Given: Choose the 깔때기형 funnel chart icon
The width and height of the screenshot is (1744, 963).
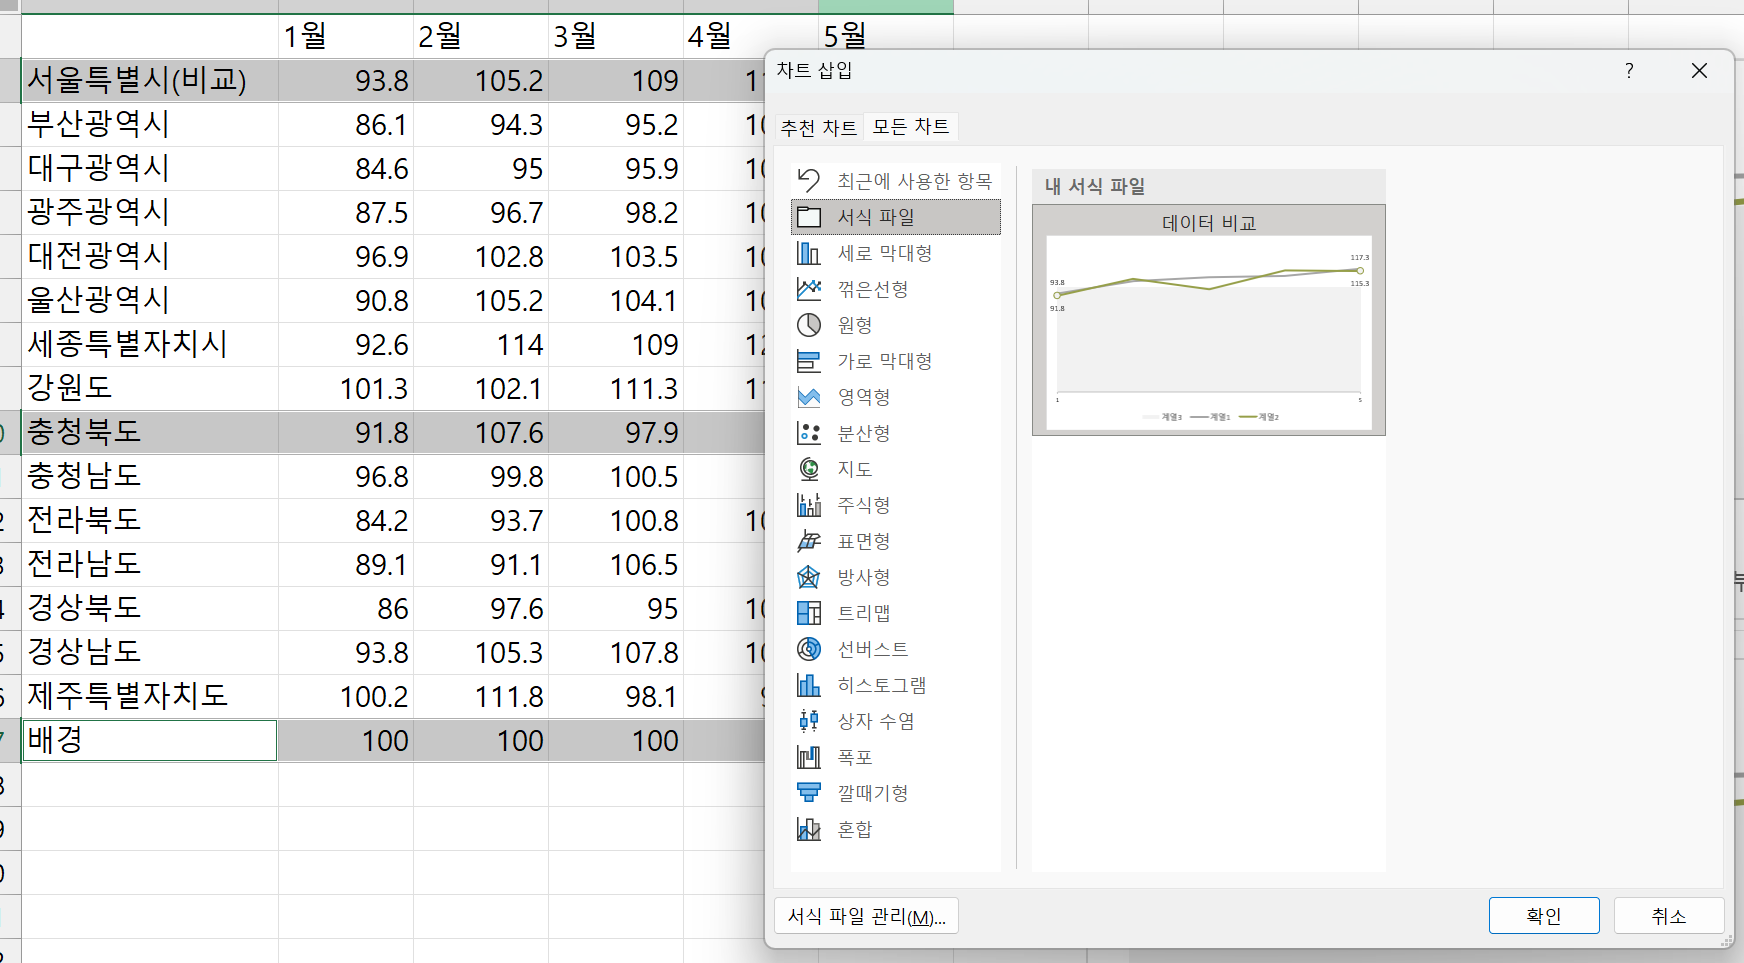Looking at the screenshot, I should pyautogui.click(x=809, y=793).
